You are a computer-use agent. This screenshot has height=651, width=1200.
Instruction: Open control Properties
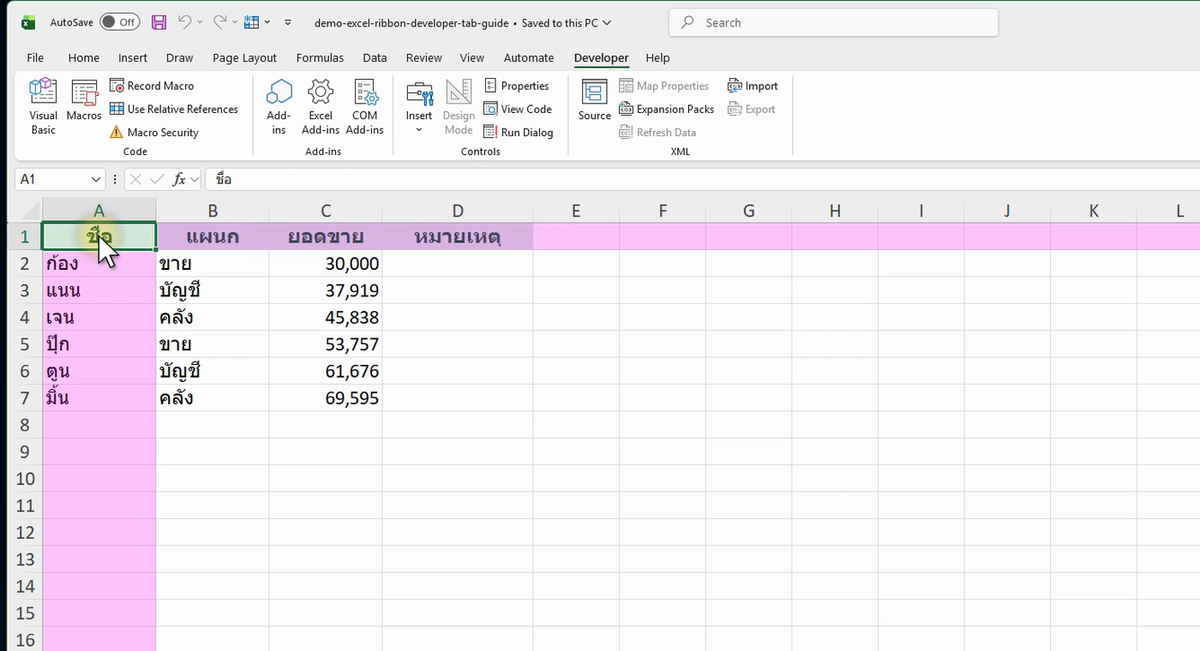pos(516,86)
